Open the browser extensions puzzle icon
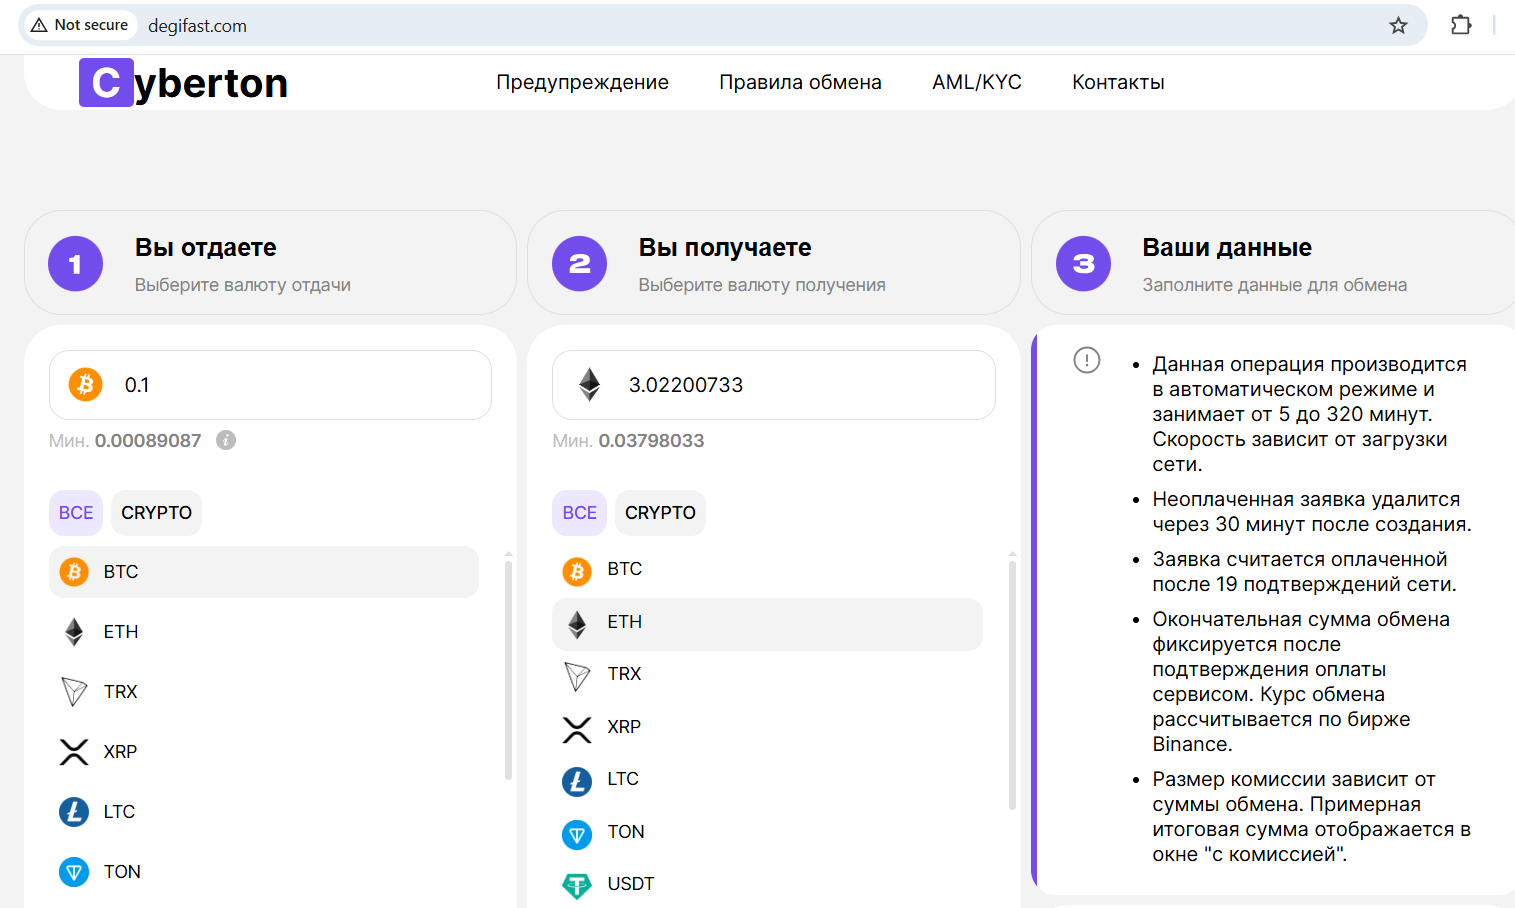Image resolution: width=1515 pixels, height=908 pixels. tap(1460, 26)
